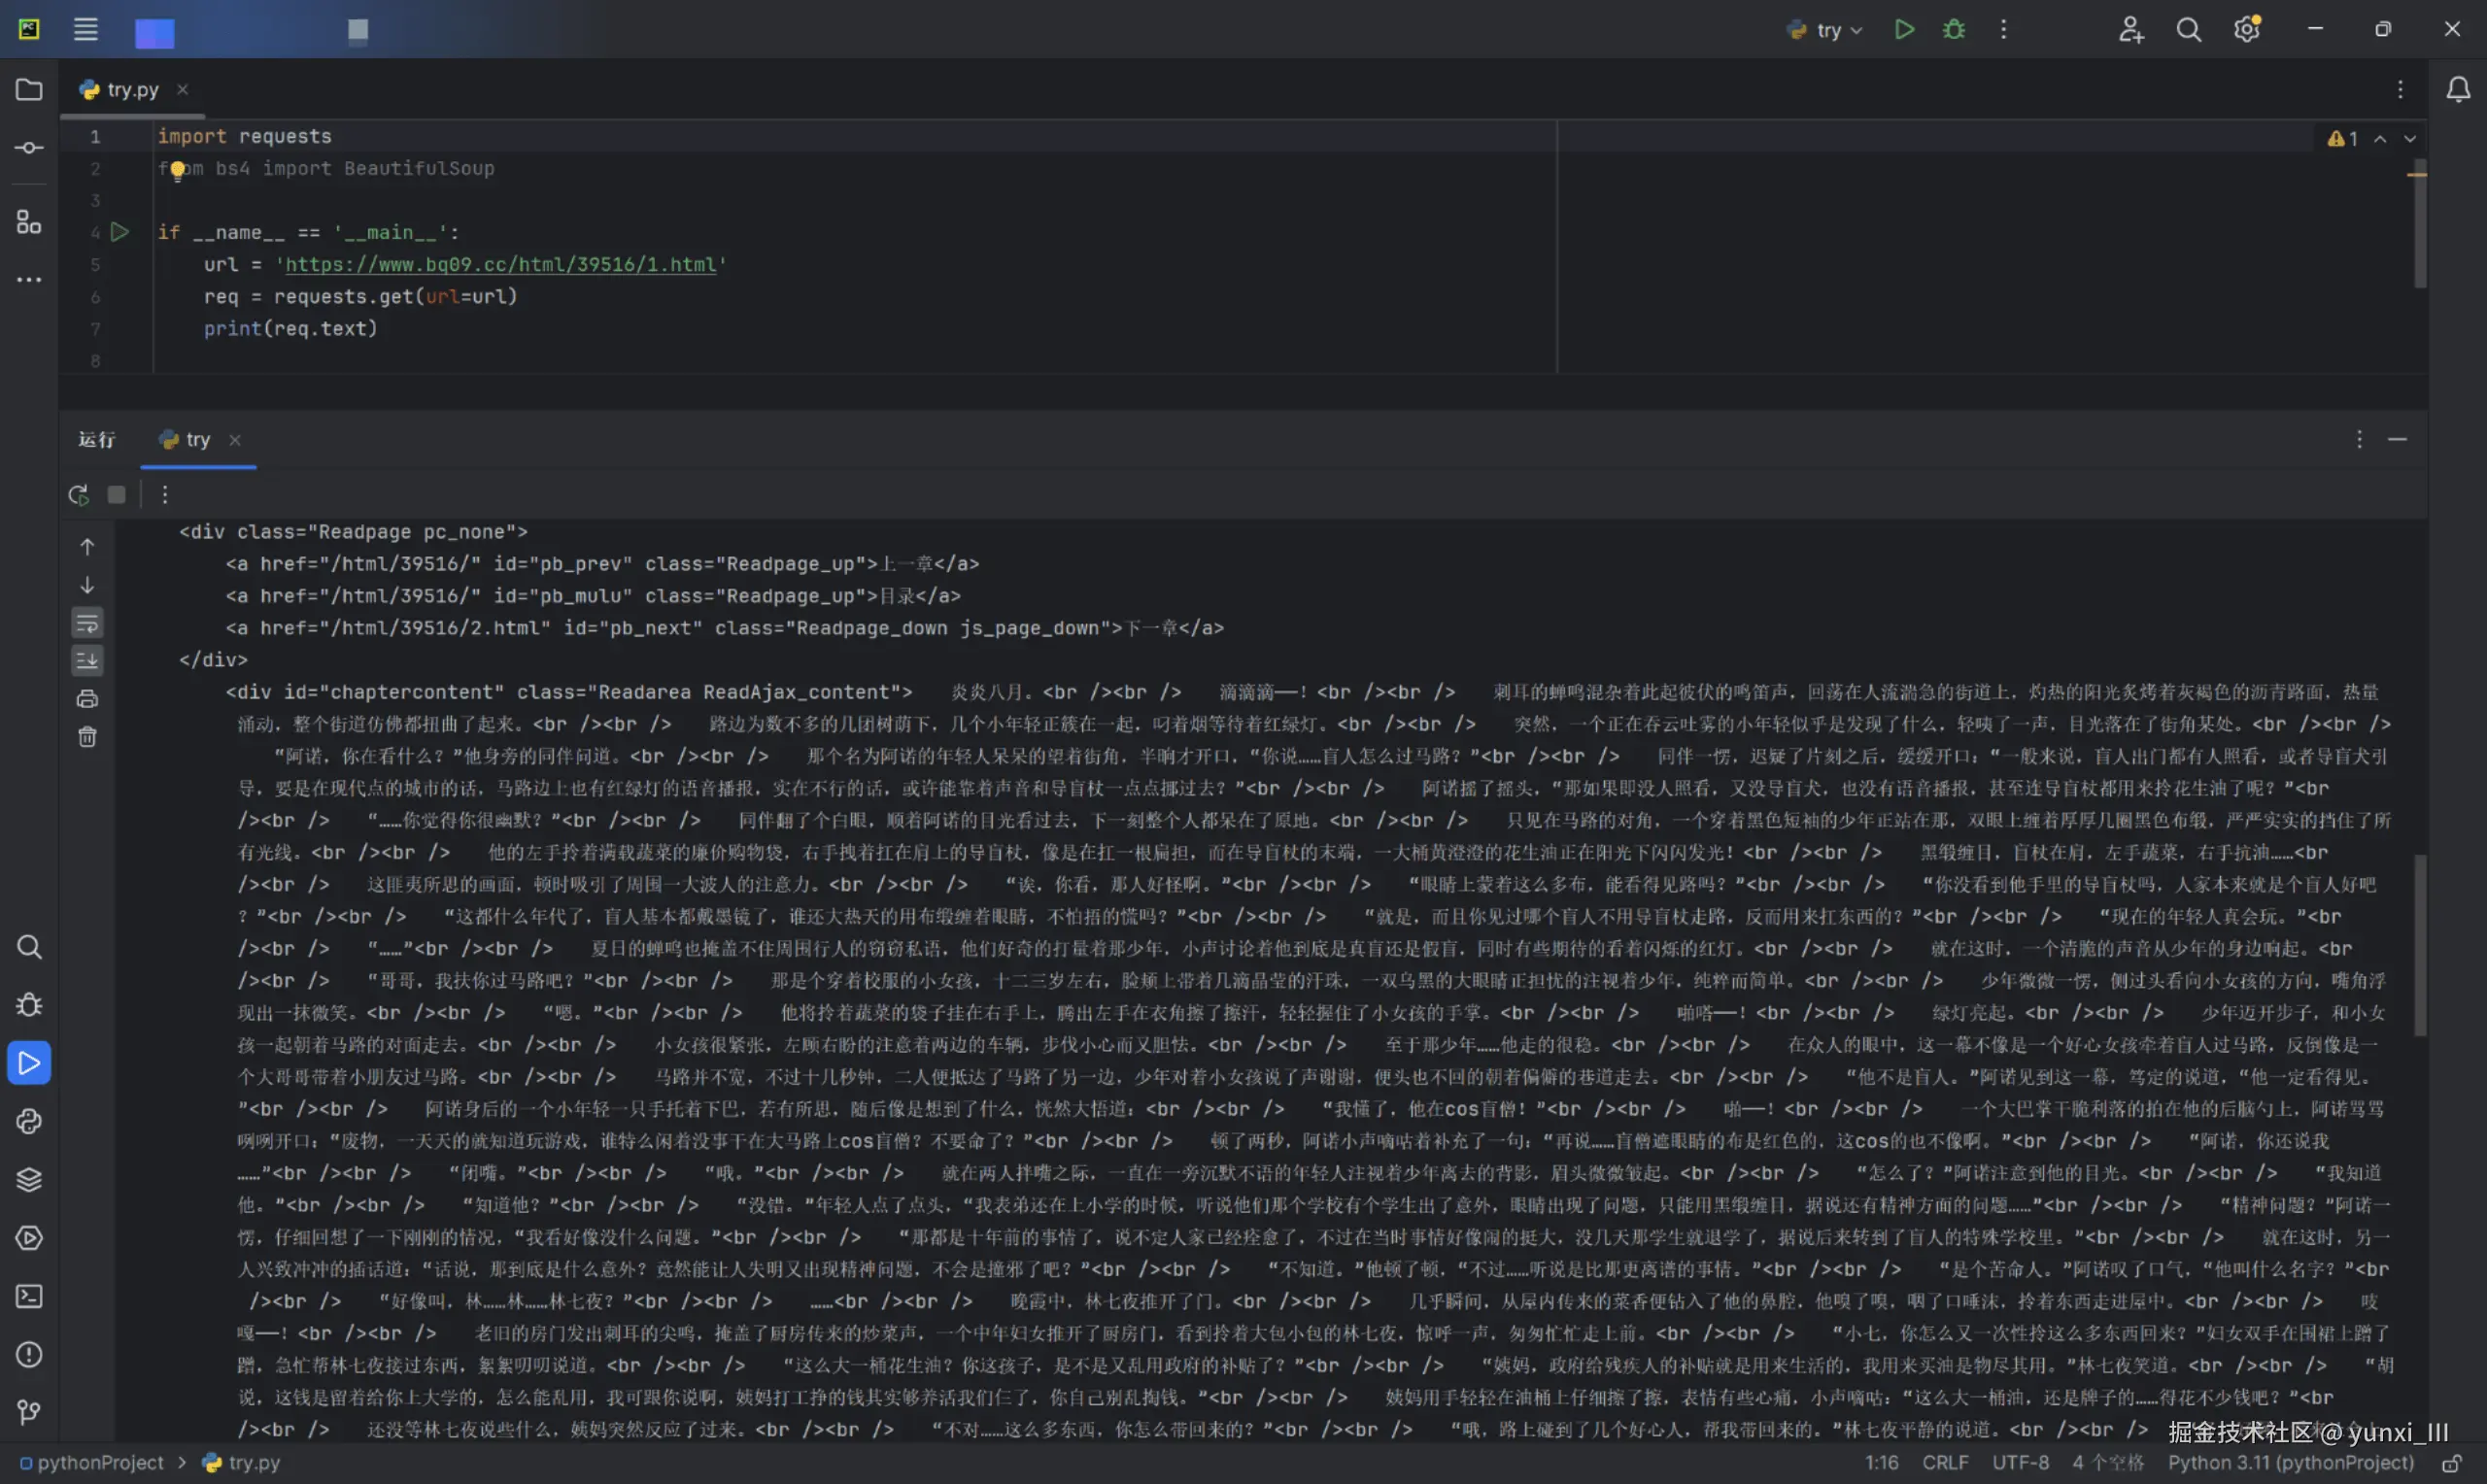Open the URL link in the code

coord(500,265)
